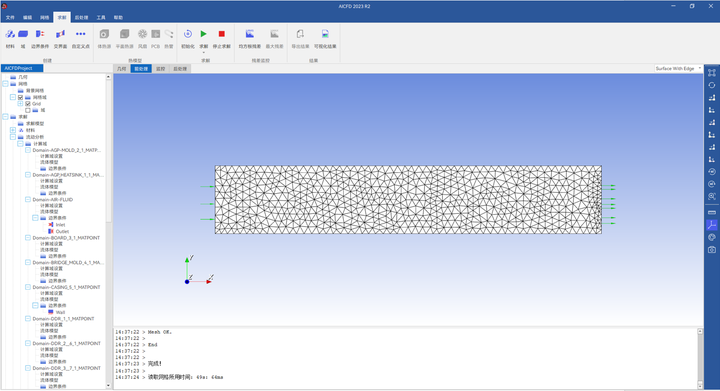
Task: Open the 材料 (material) tool
Action: (x=10, y=34)
